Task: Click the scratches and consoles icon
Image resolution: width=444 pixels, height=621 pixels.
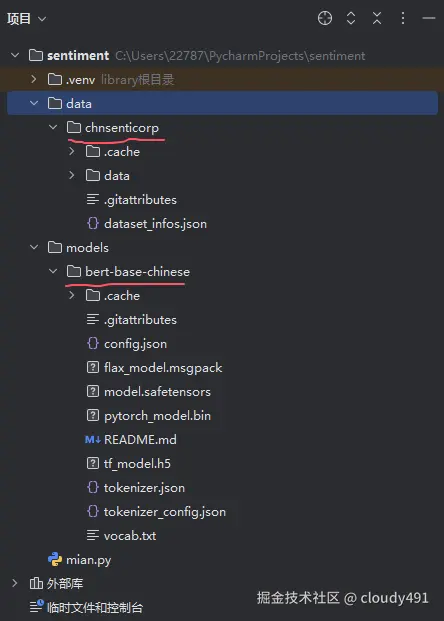Action: (36, 607)
